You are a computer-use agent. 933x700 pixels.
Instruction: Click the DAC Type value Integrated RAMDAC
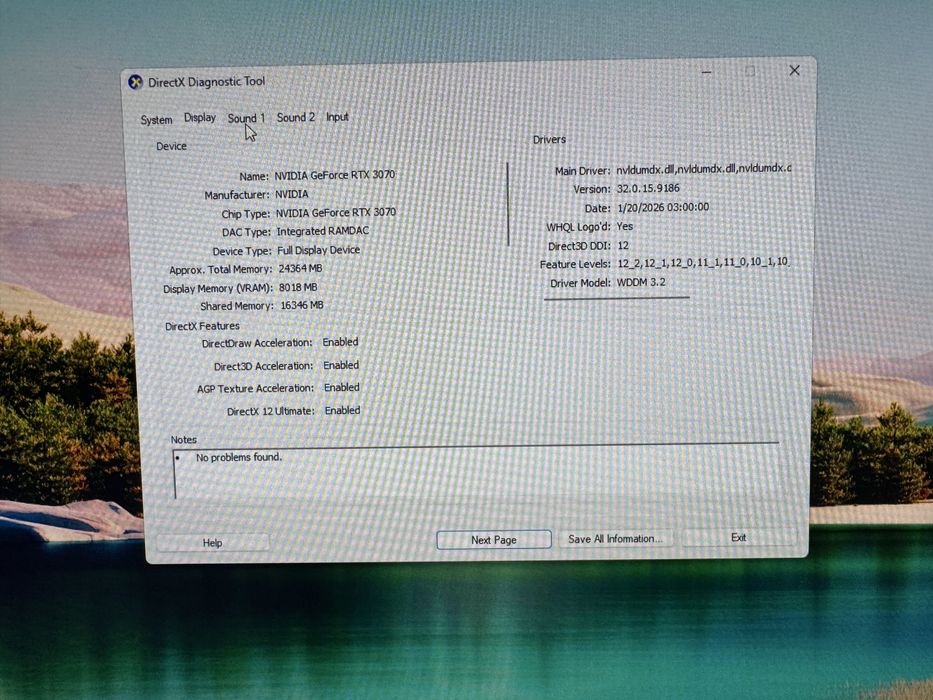[x=323, y=231]
